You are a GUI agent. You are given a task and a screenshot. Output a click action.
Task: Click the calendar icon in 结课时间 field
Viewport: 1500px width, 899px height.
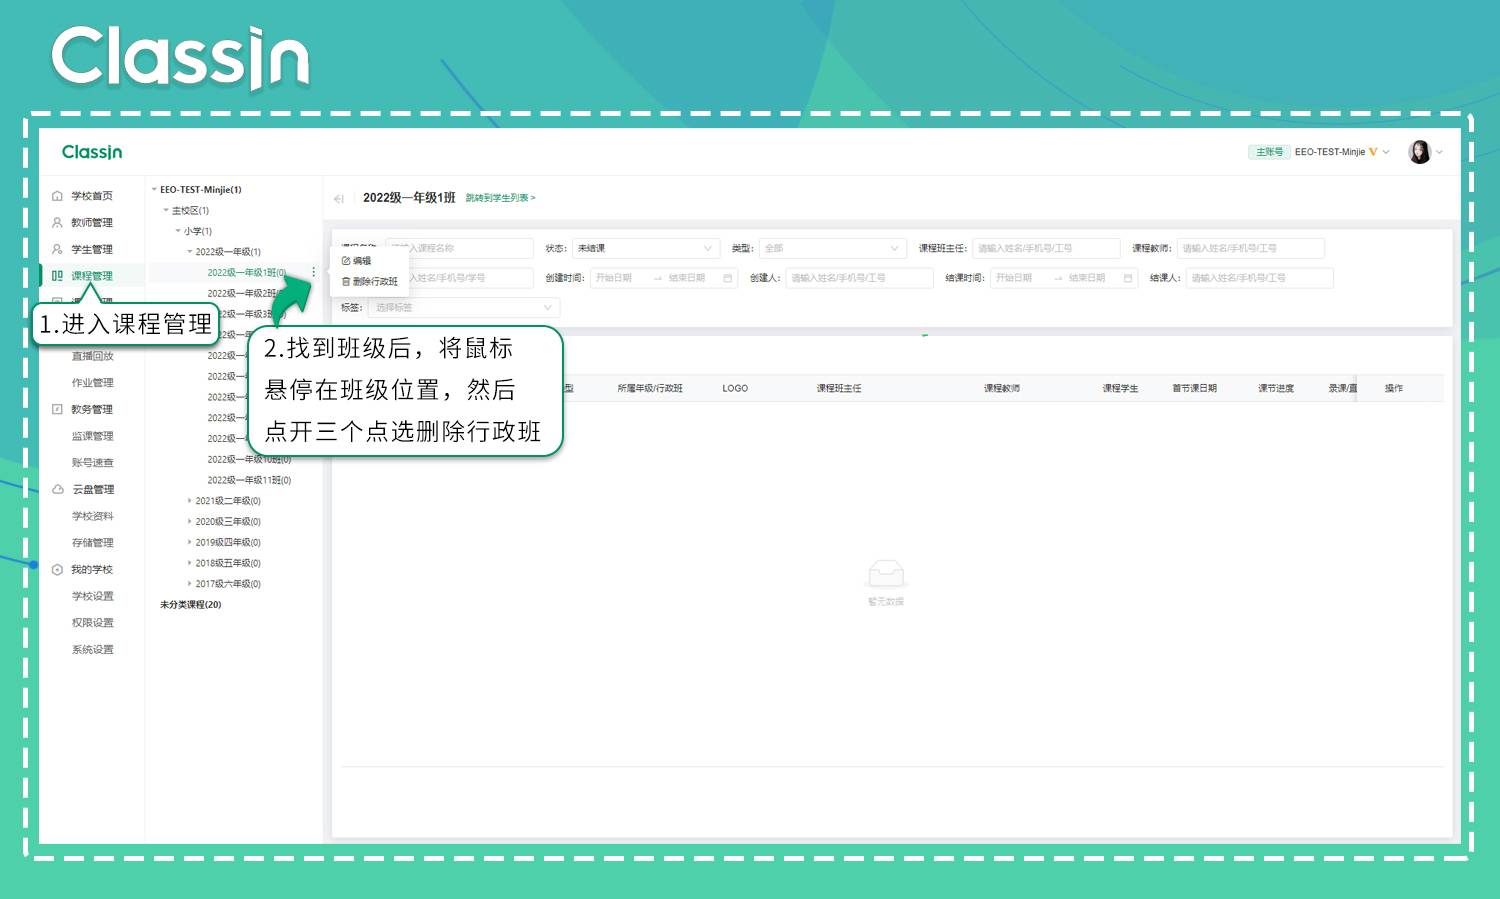coord(1127,278)
